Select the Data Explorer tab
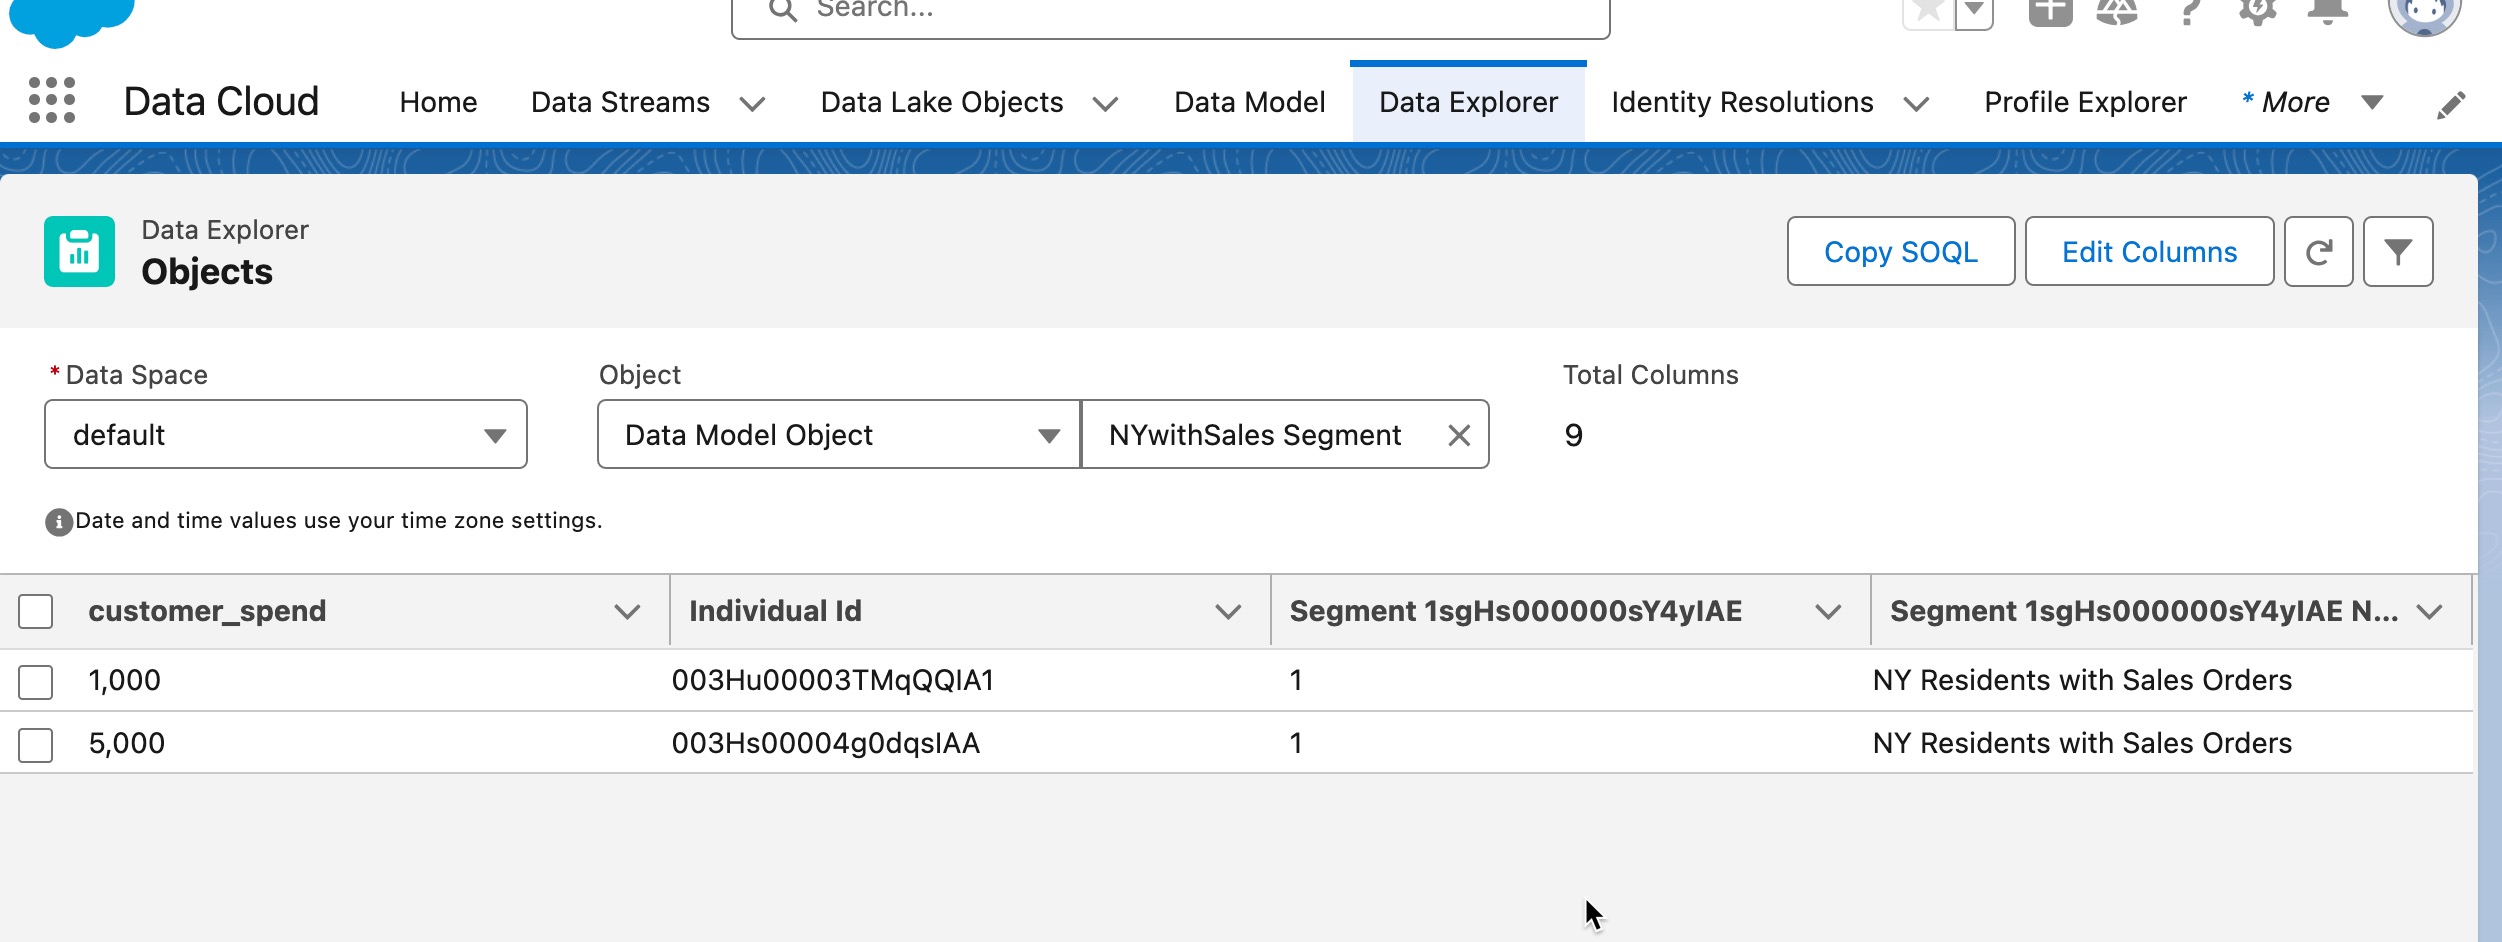 tap(1468, 102)
